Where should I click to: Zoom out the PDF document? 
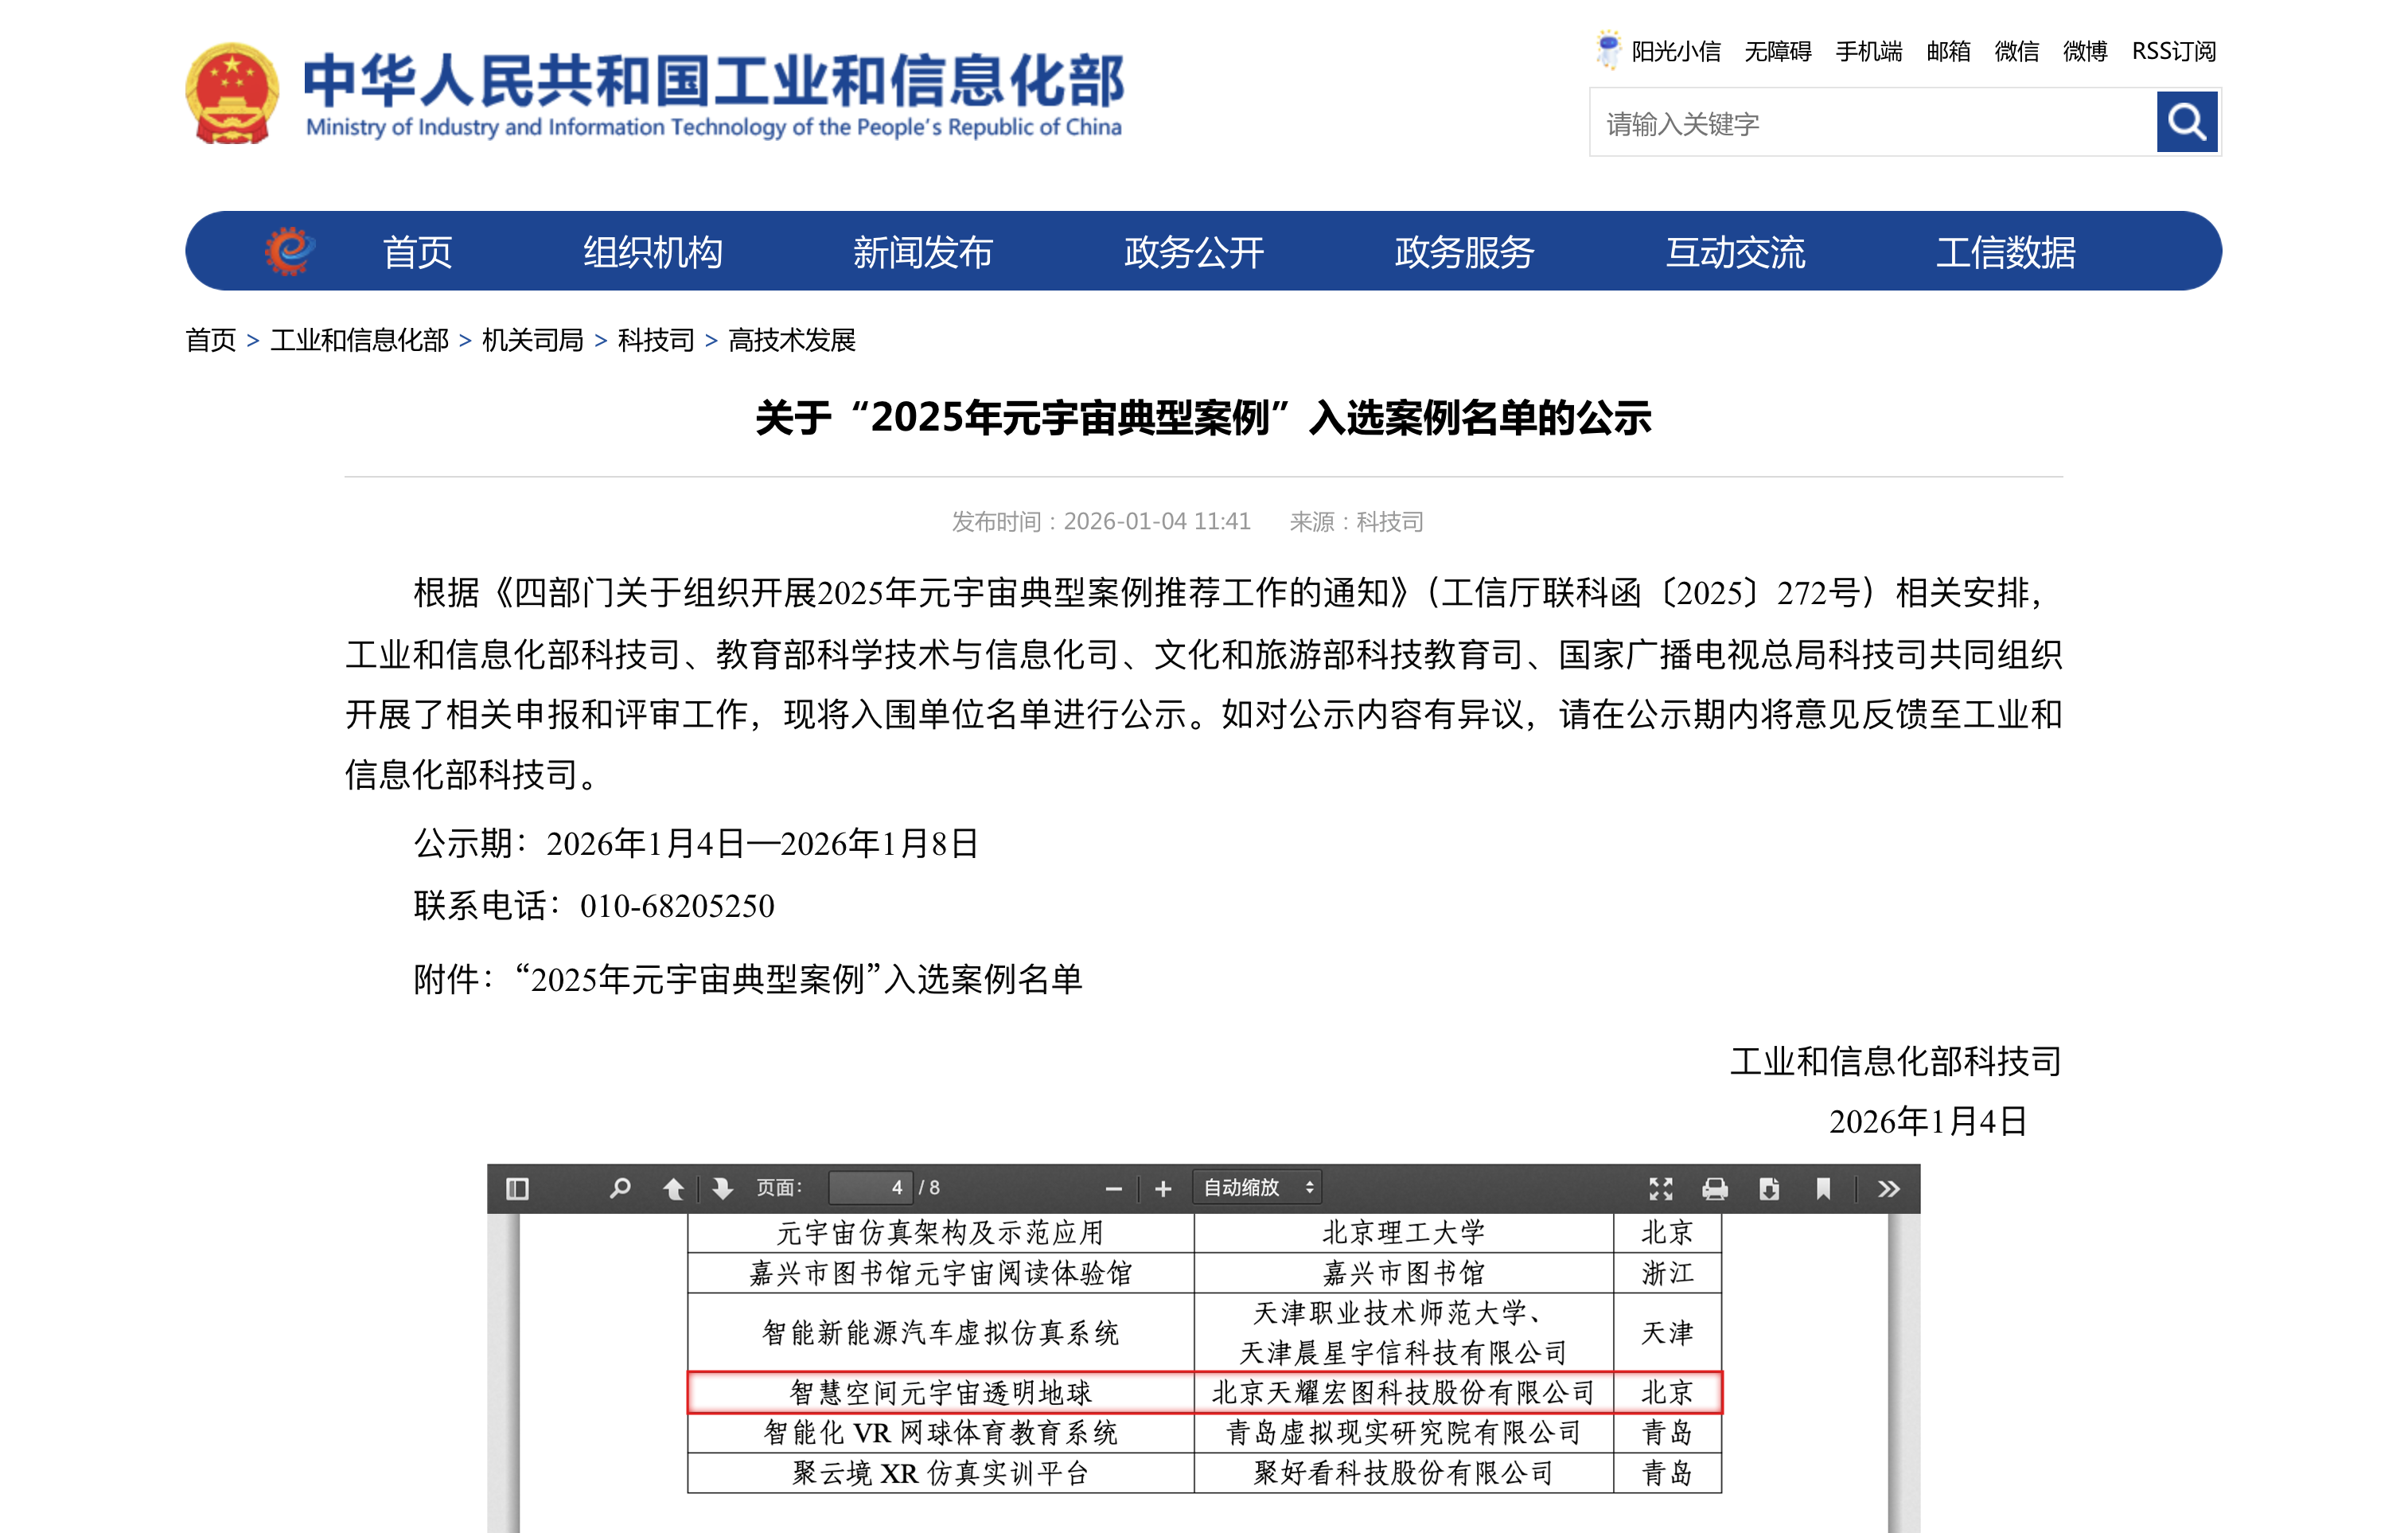[x=1114, y=1188]
